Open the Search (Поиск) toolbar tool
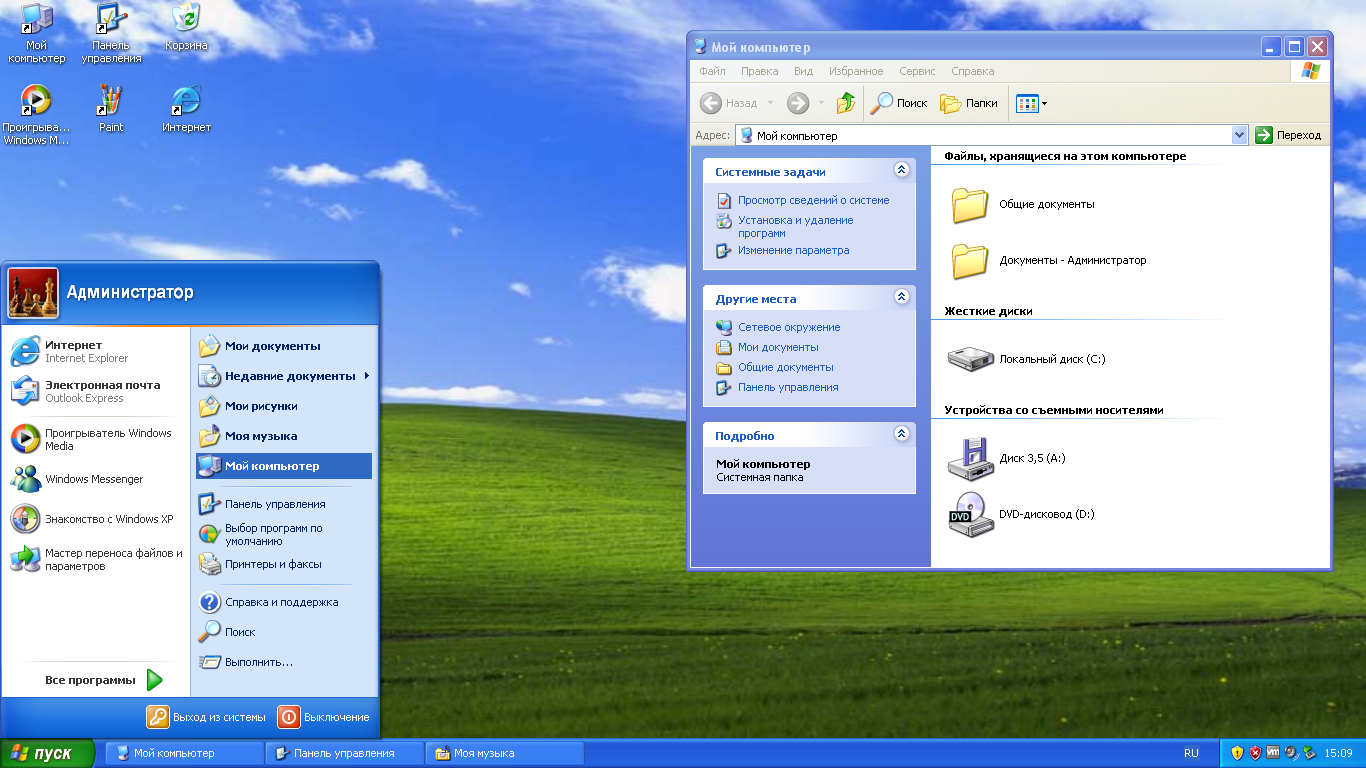This screenshot has height=768, width=1366. coord(898,103)
